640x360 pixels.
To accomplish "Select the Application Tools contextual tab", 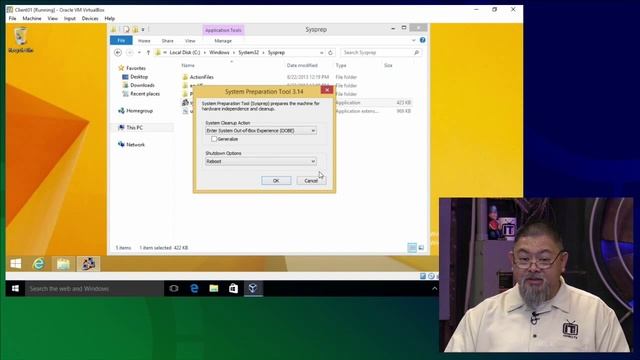I will pos(223,30).
